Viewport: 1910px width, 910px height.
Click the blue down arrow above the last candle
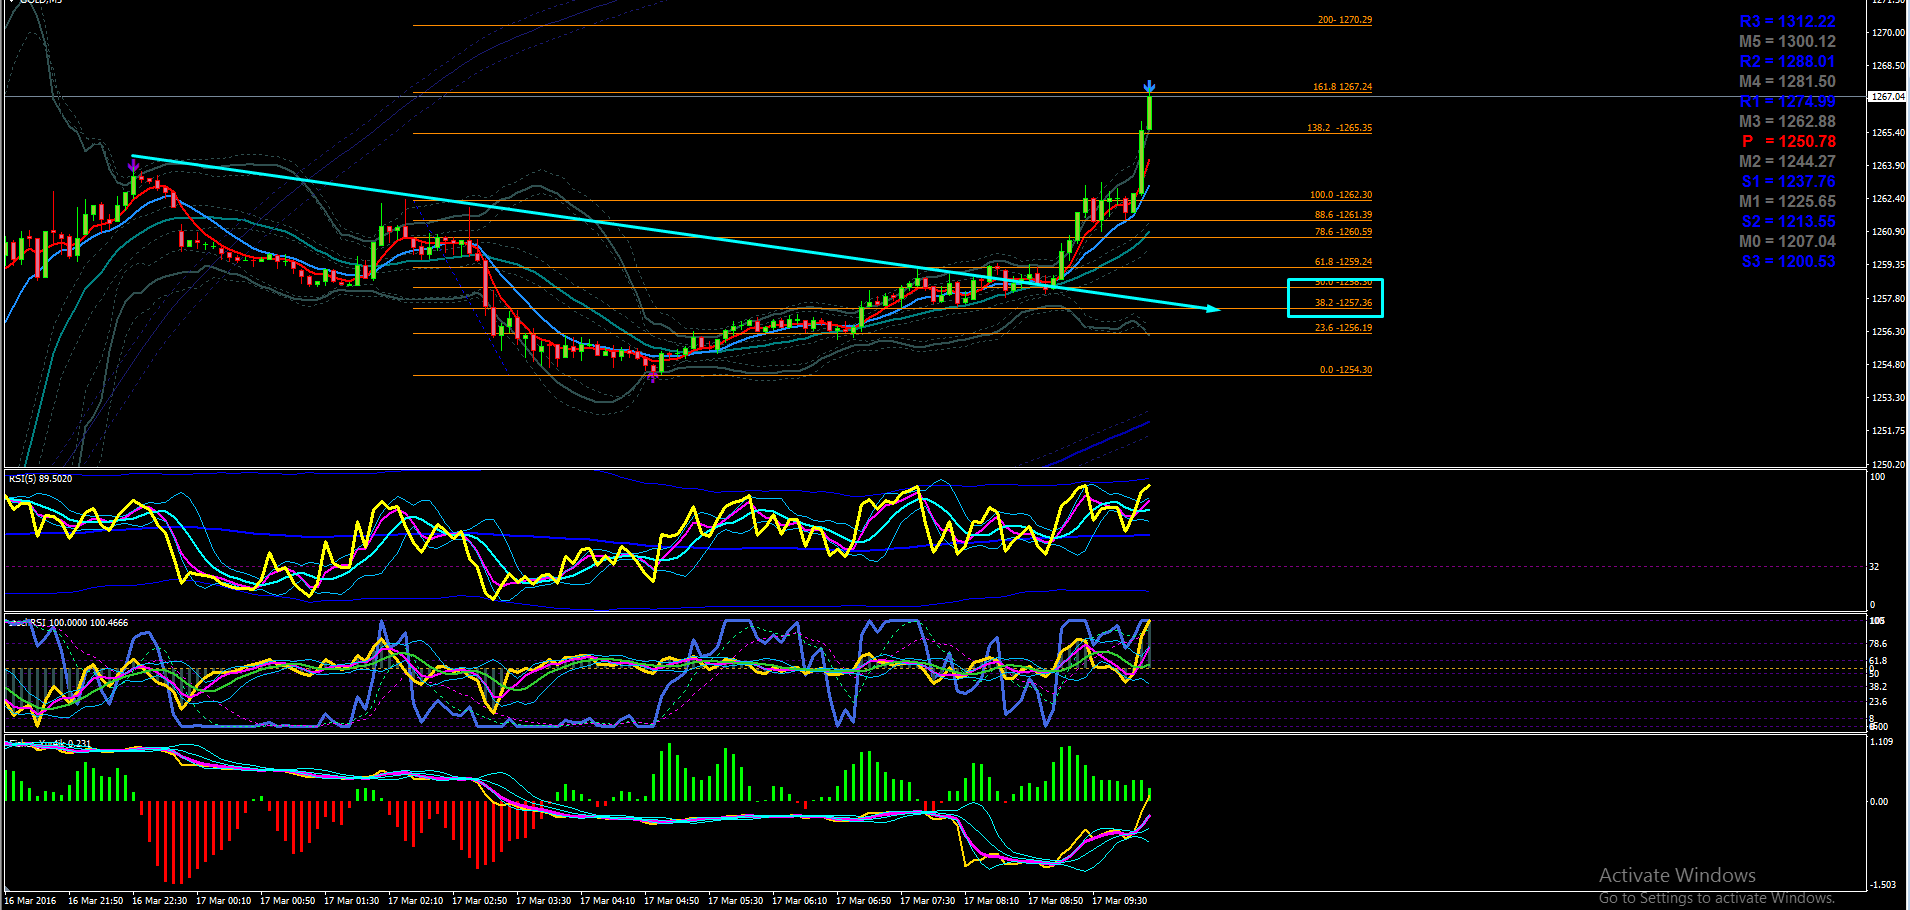1150,87
